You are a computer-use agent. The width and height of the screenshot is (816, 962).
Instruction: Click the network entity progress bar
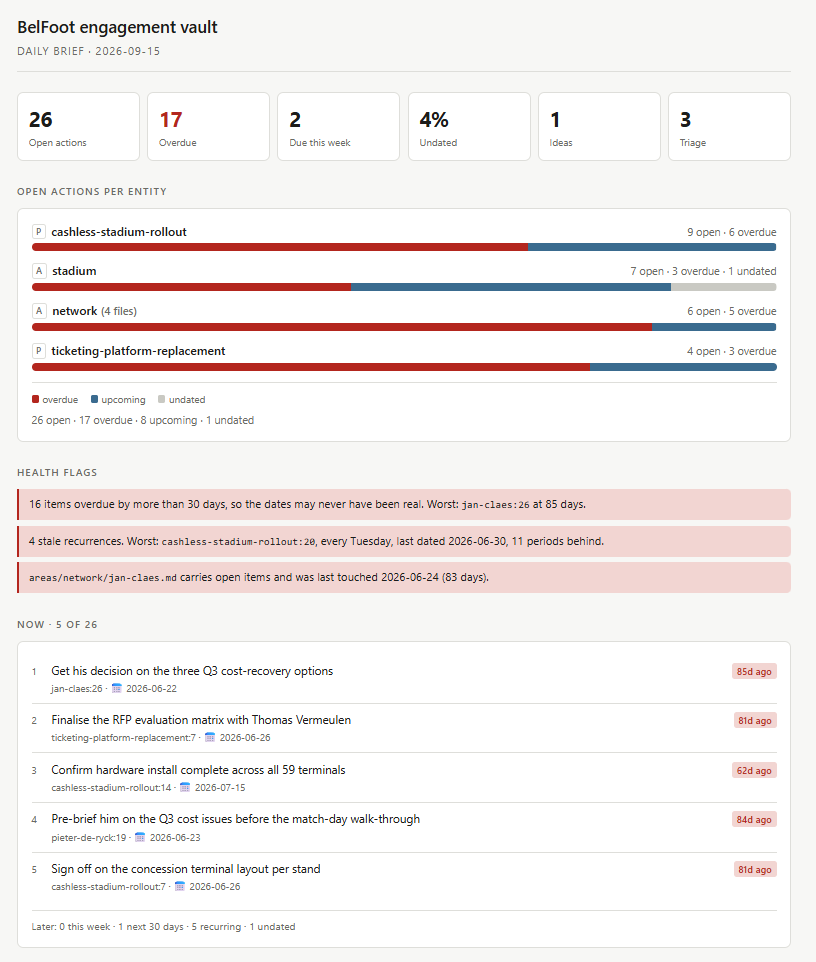pos(404,327)
